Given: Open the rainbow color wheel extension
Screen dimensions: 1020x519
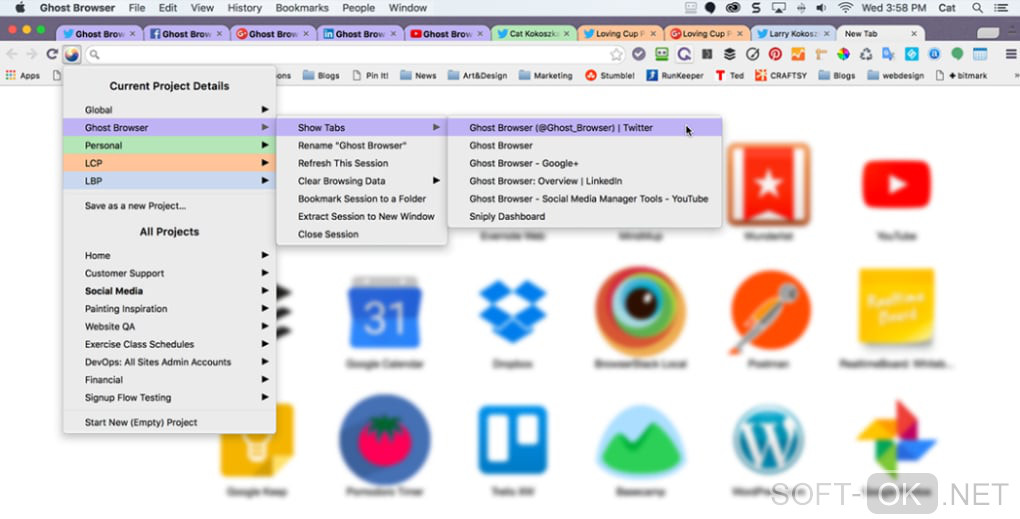Looking at the screenshot, I should point(843,54).
